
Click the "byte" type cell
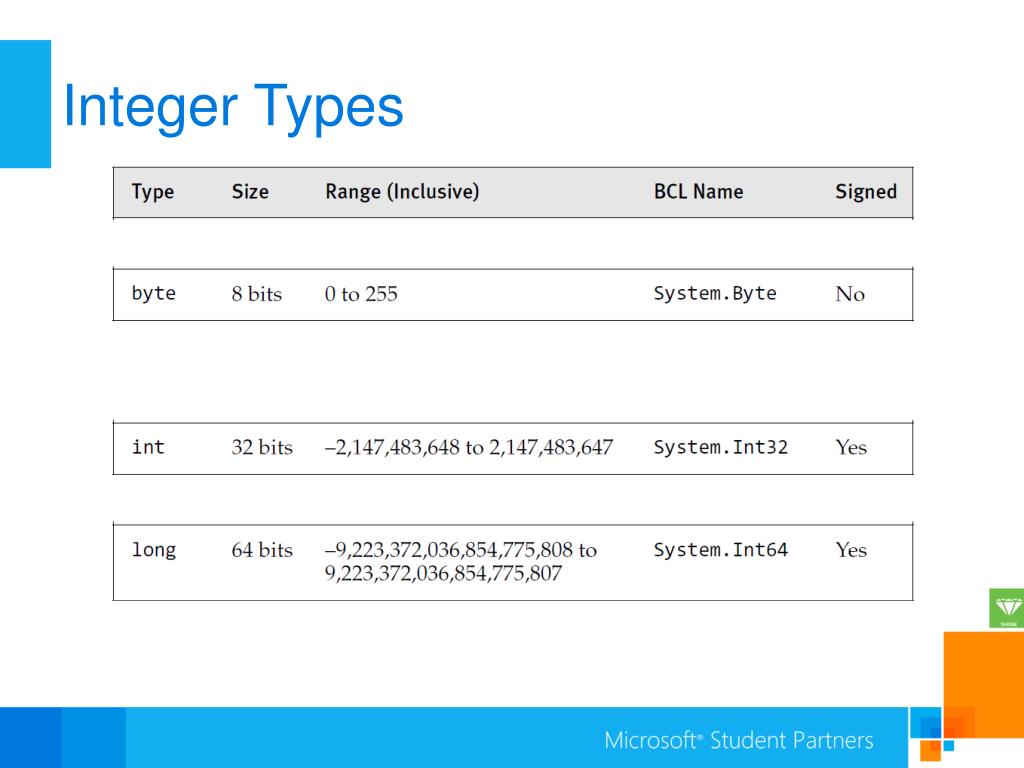[153, 293]
